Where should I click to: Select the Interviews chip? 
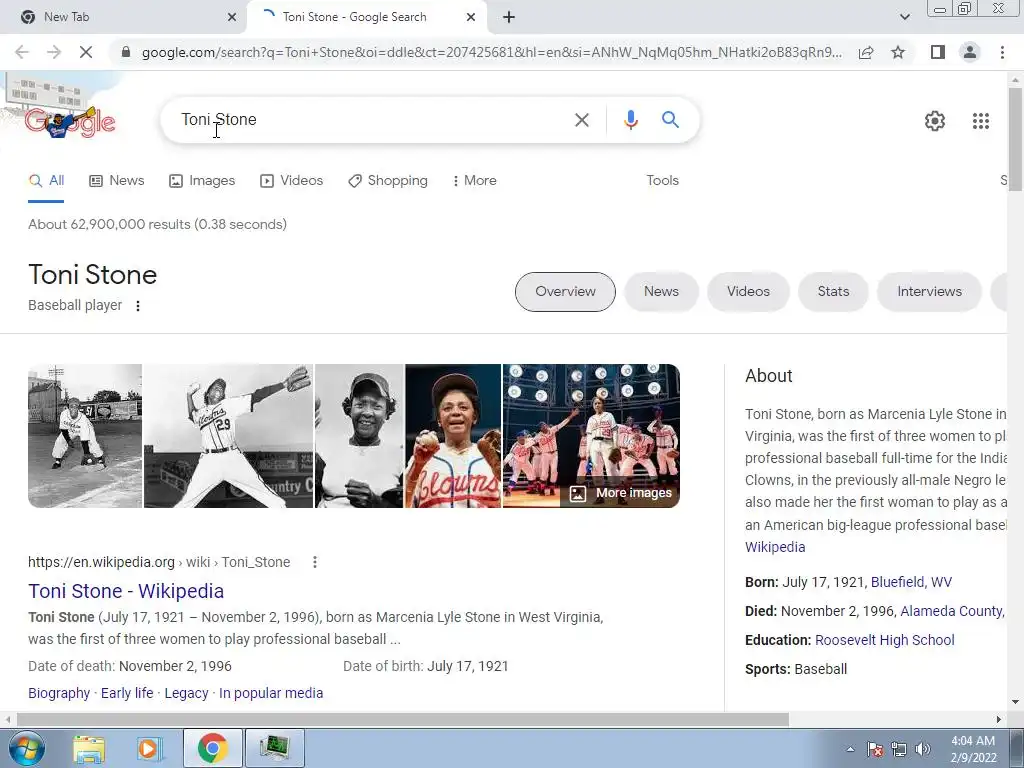pyautogui.click(x=929, y=292)
